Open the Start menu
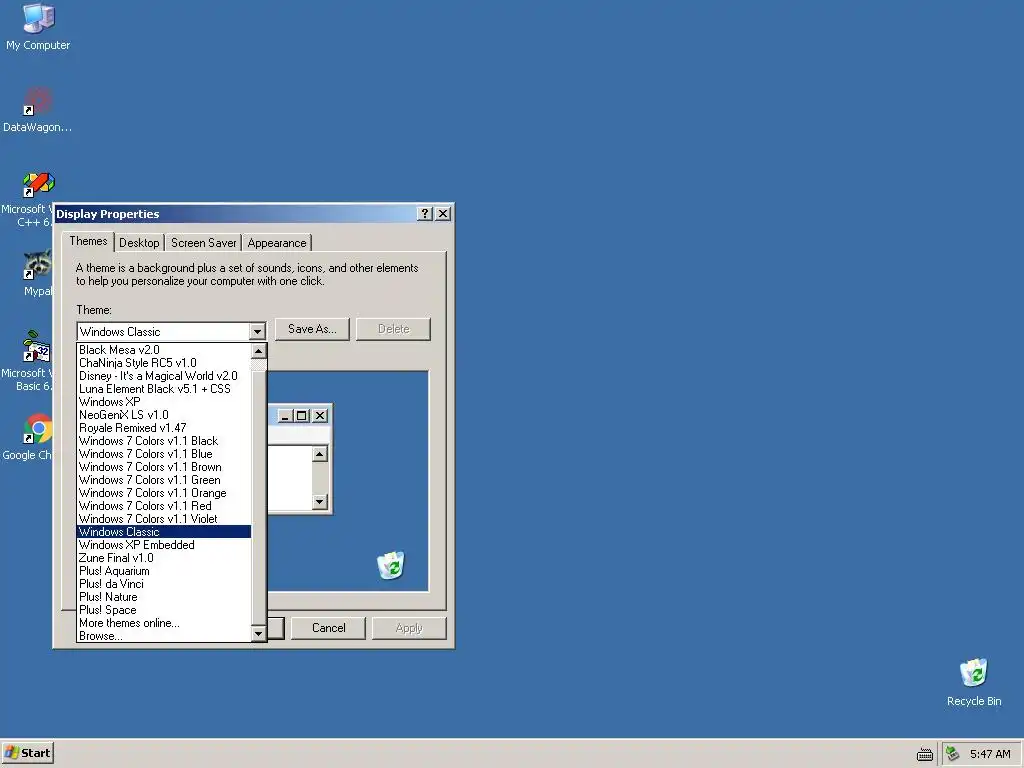1024x768 pixels. pyautogui.click(x=27, y=753)
